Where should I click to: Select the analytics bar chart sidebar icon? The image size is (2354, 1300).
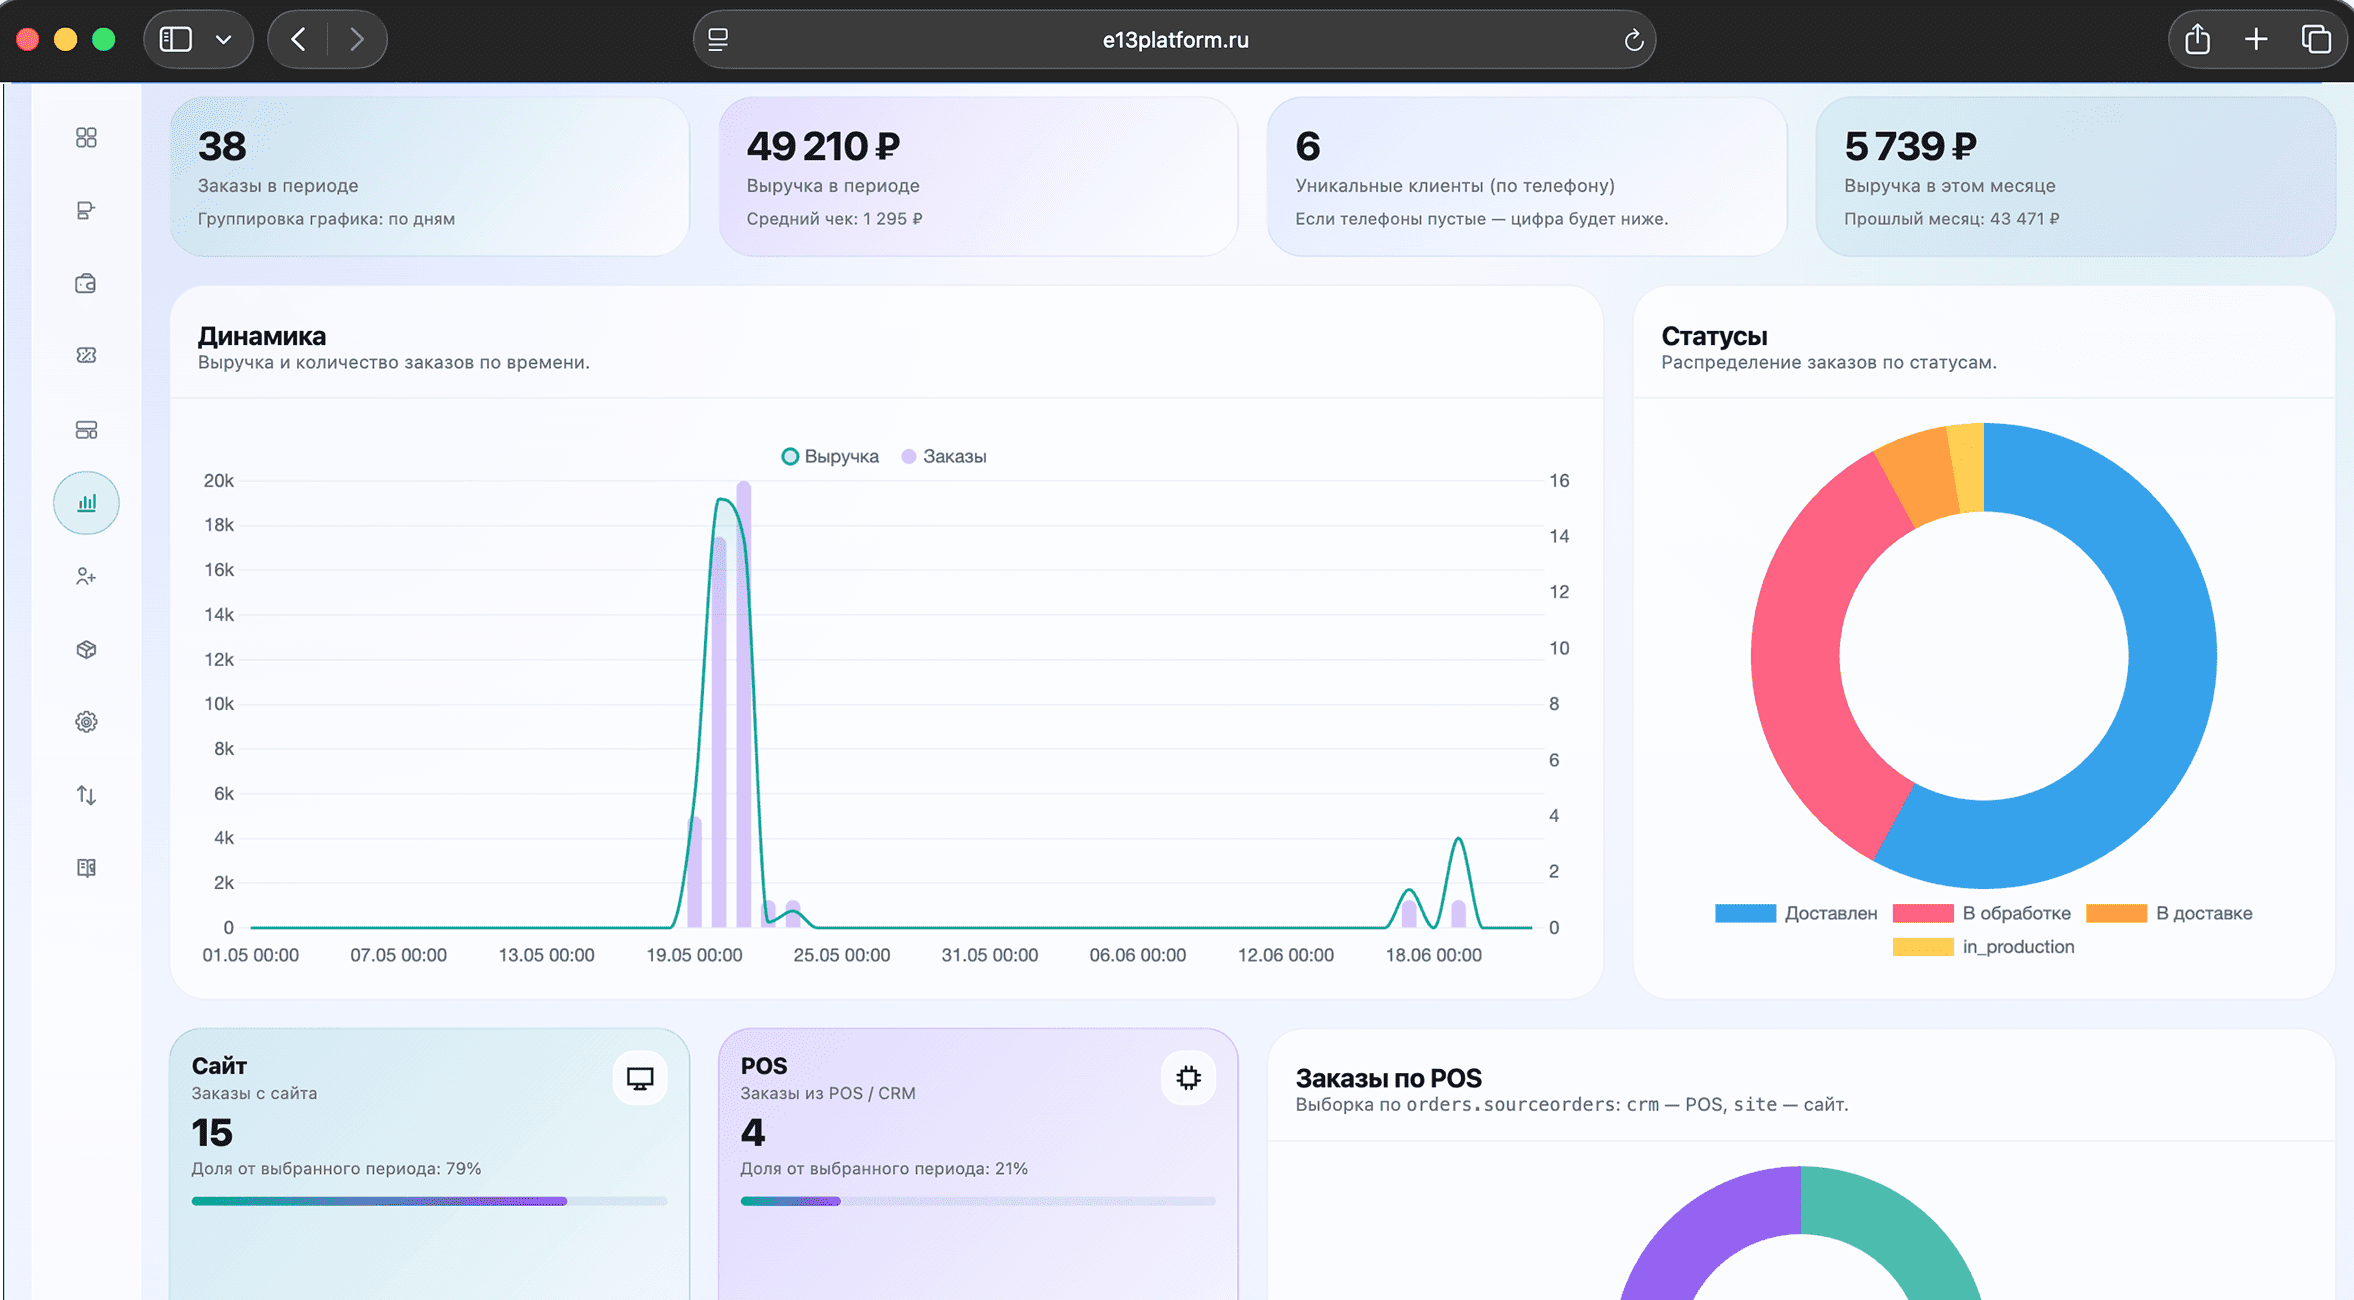pos(86,503)
